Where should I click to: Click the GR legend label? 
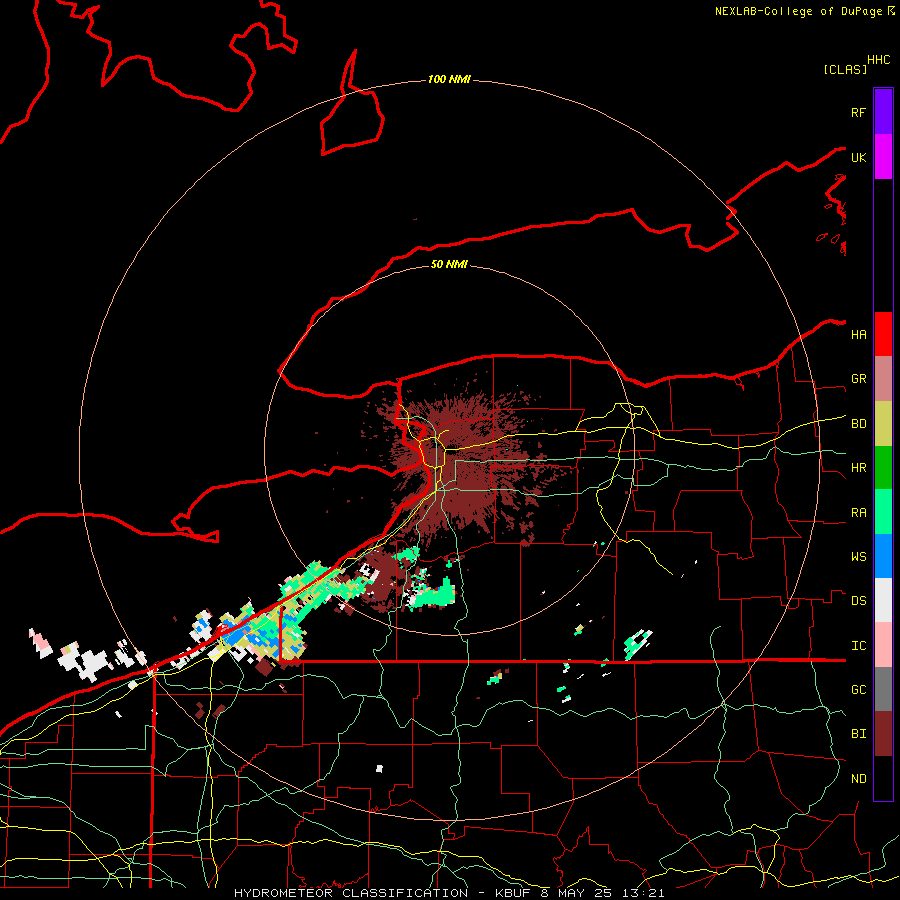tap(858, 379)
